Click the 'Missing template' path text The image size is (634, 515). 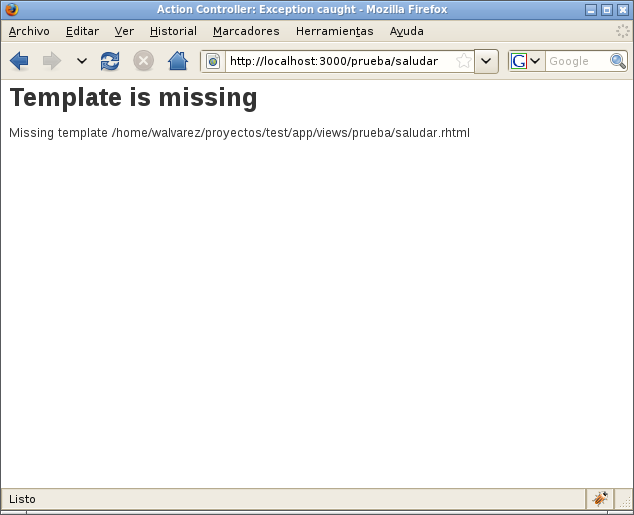click(239, 133)
